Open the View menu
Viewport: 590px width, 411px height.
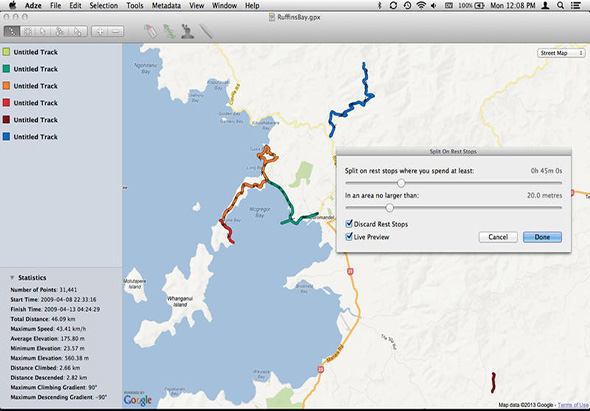click(196, 5)
